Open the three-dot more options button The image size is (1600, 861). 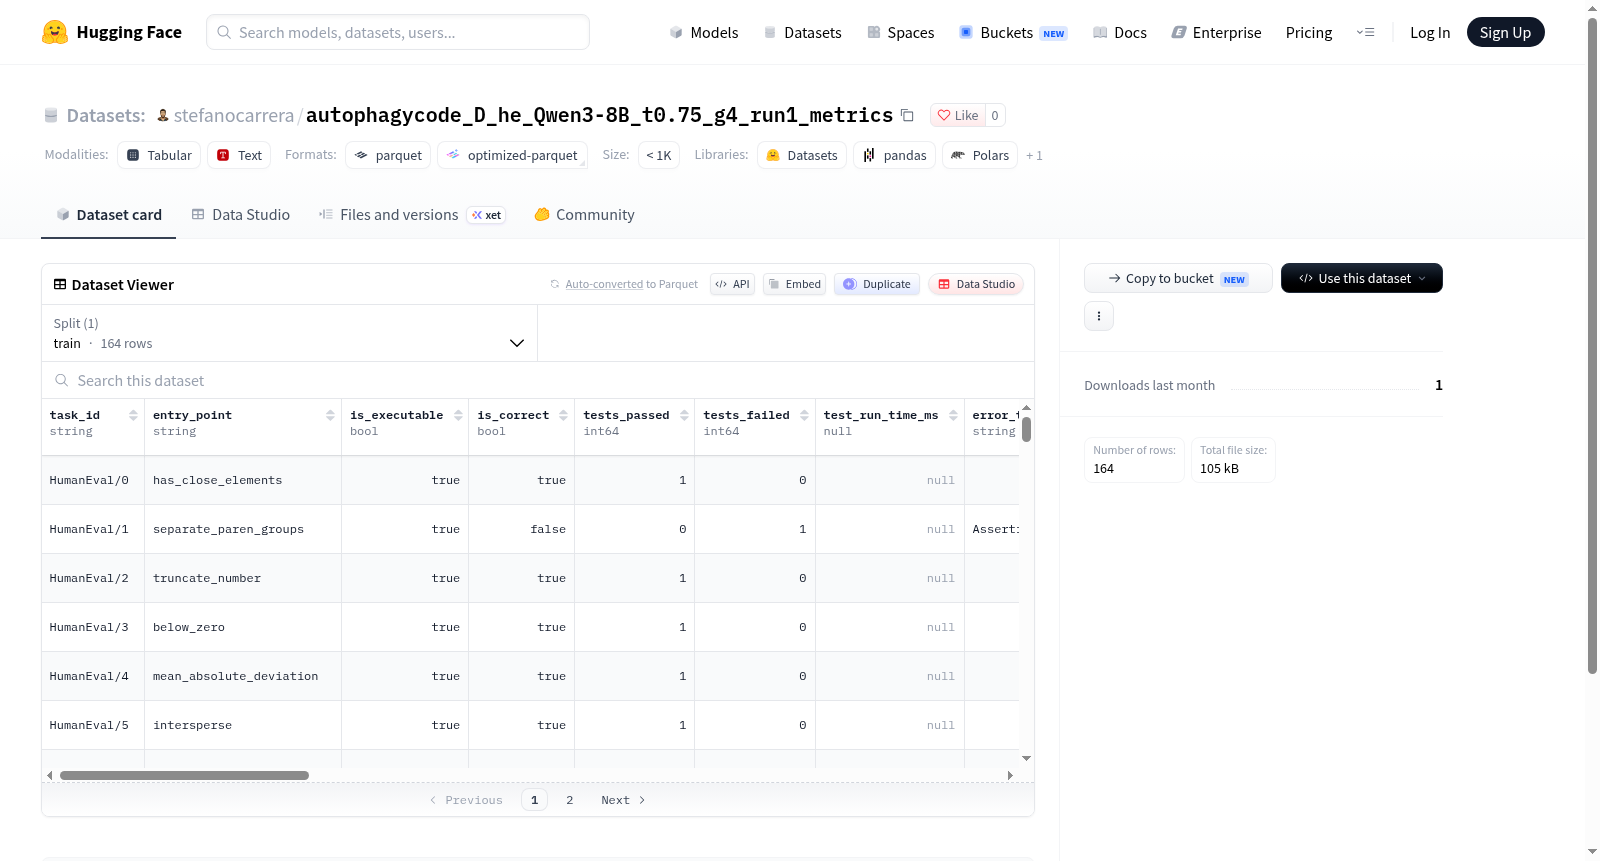1098,316
